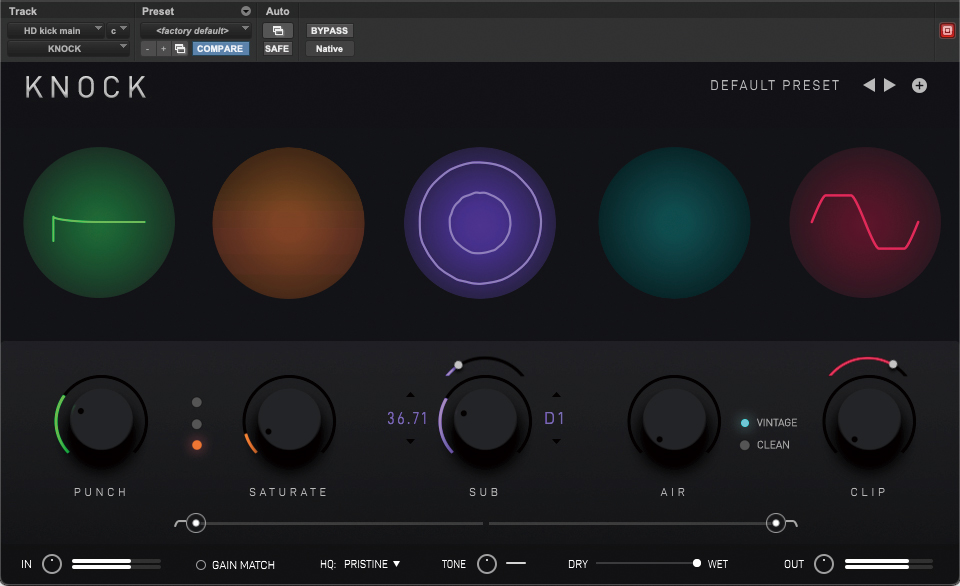Viewport: 960px width, 586px height.
Task: Open the Preset settings menu arrow
Action: pyautogui.click(x=246, y=11)
